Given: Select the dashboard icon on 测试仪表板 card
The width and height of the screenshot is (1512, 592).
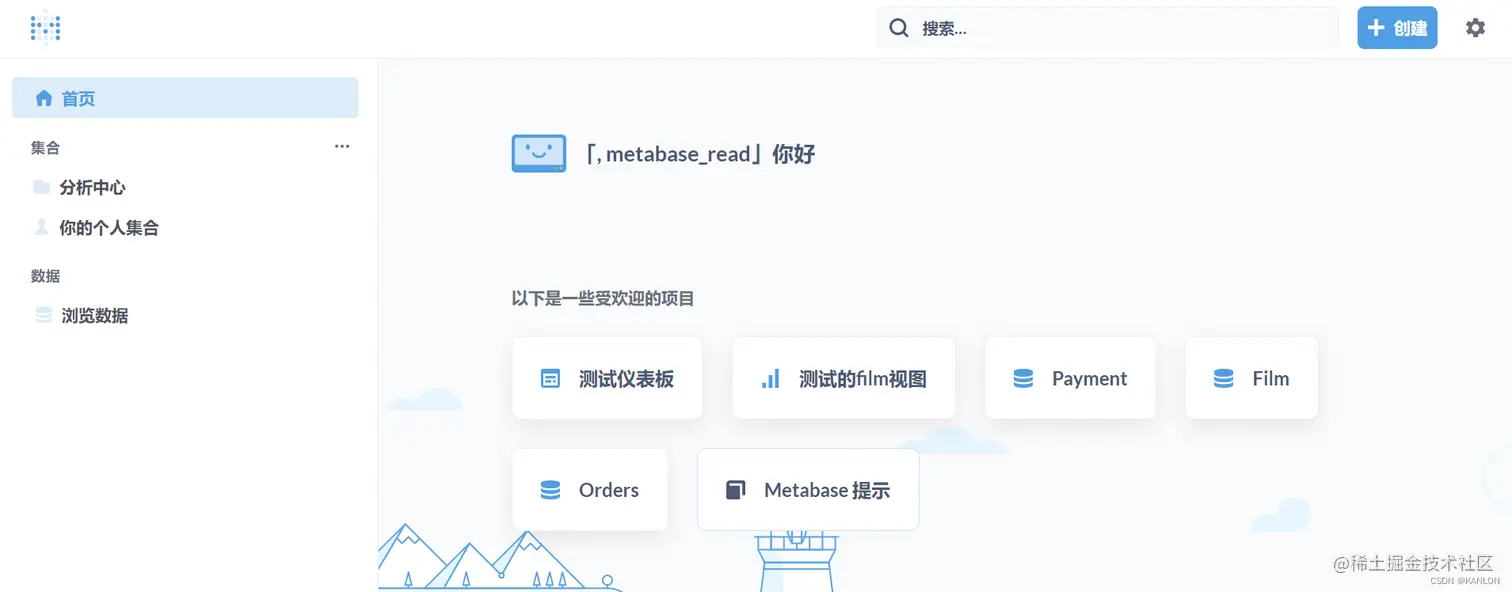Looking at the screenshot, I should tap(549, 378).
